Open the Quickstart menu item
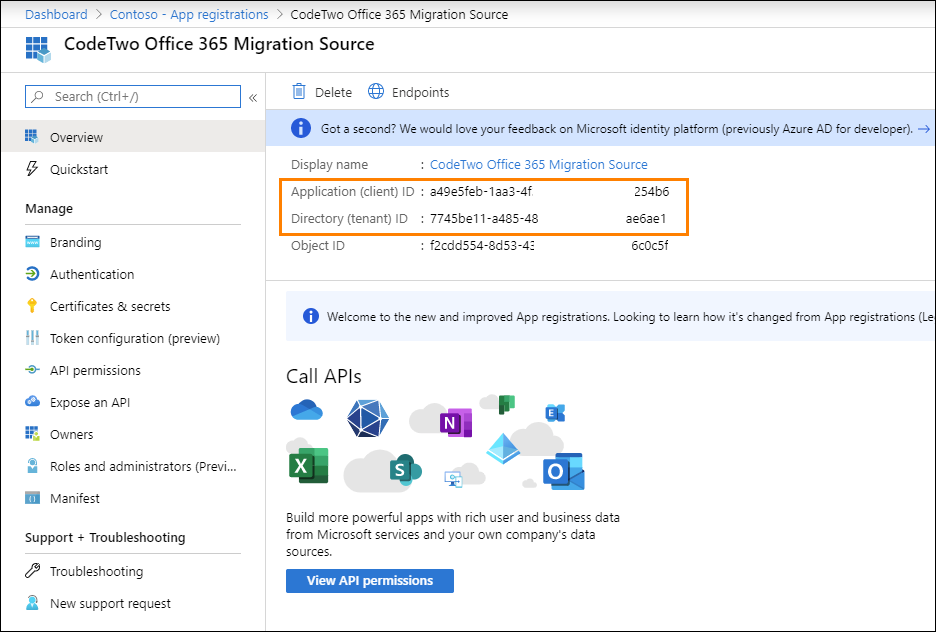 point(133,169)
